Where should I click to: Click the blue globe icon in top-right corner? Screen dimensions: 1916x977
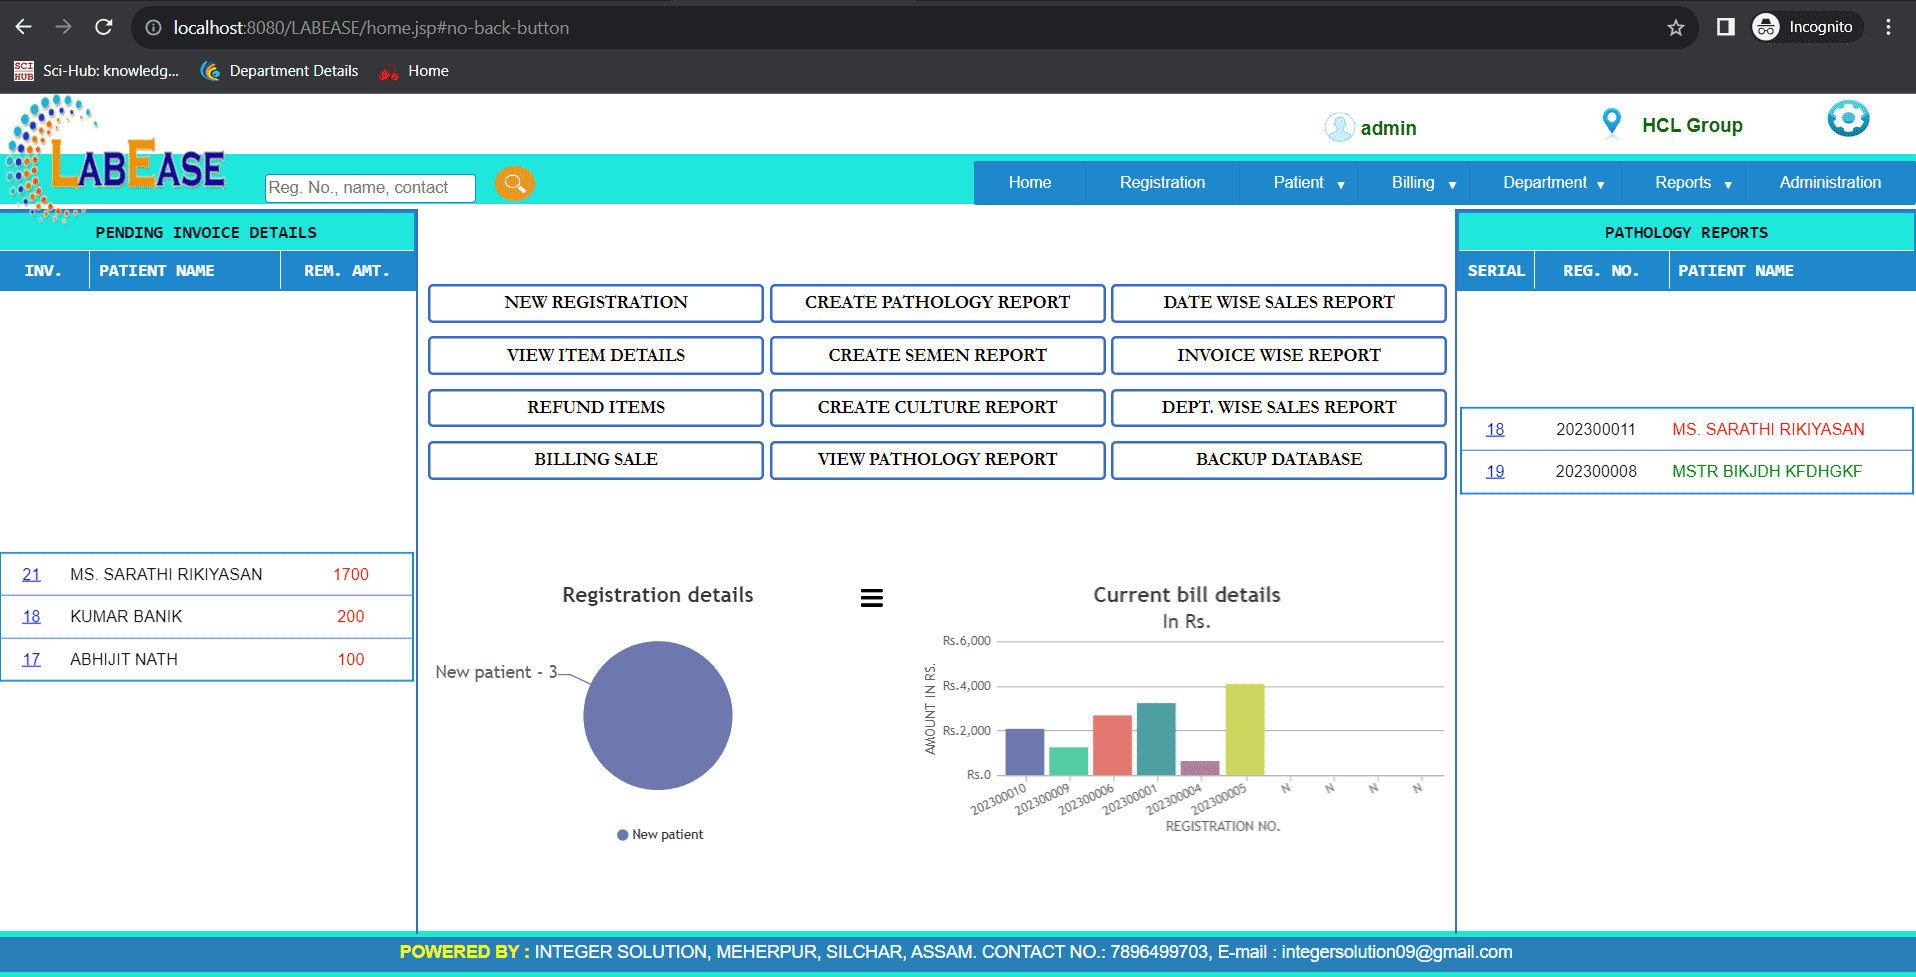[x=1849, y=118]
